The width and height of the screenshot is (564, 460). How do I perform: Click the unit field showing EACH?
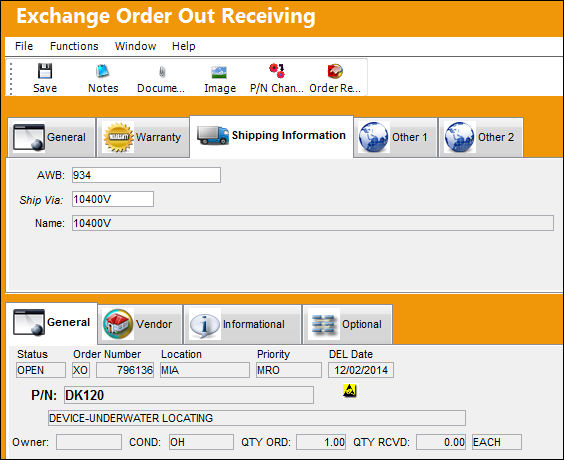pyautogui.click(x=497, y=442)
